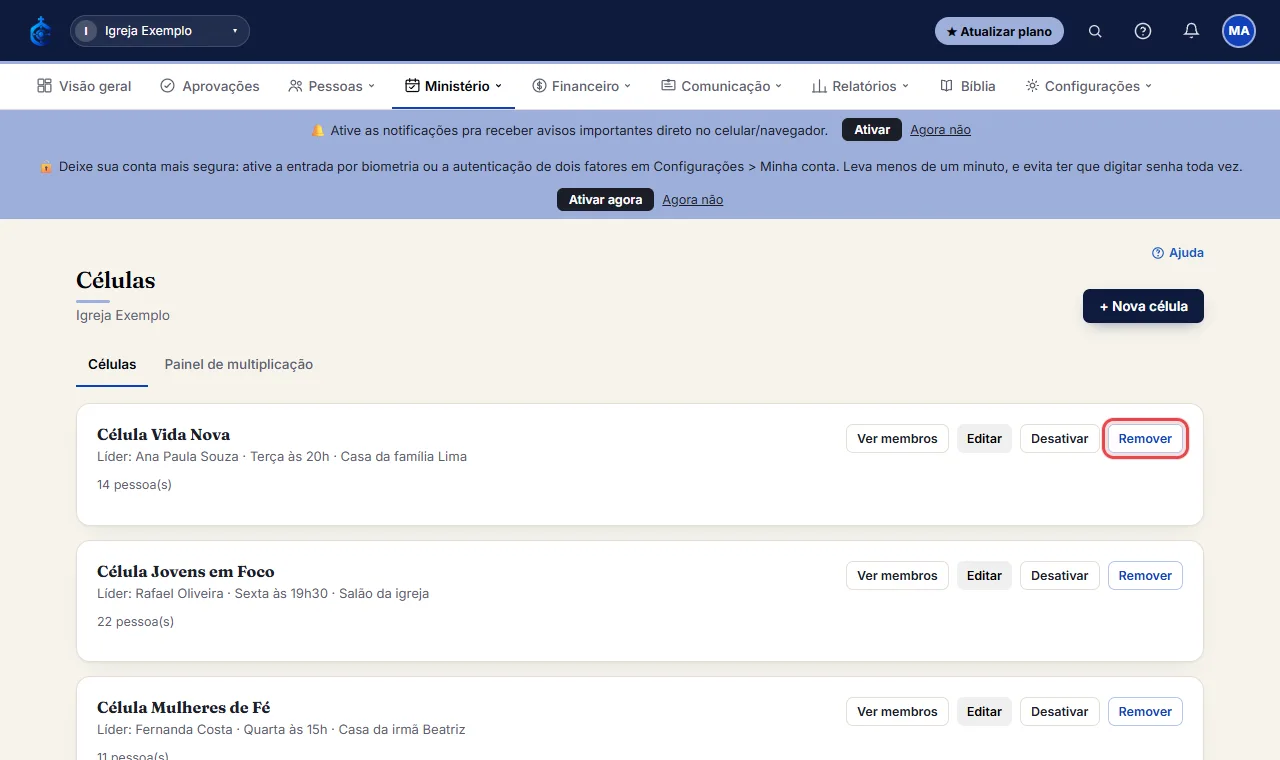View members of Célula Jovens em Foco

pos(897,576)
